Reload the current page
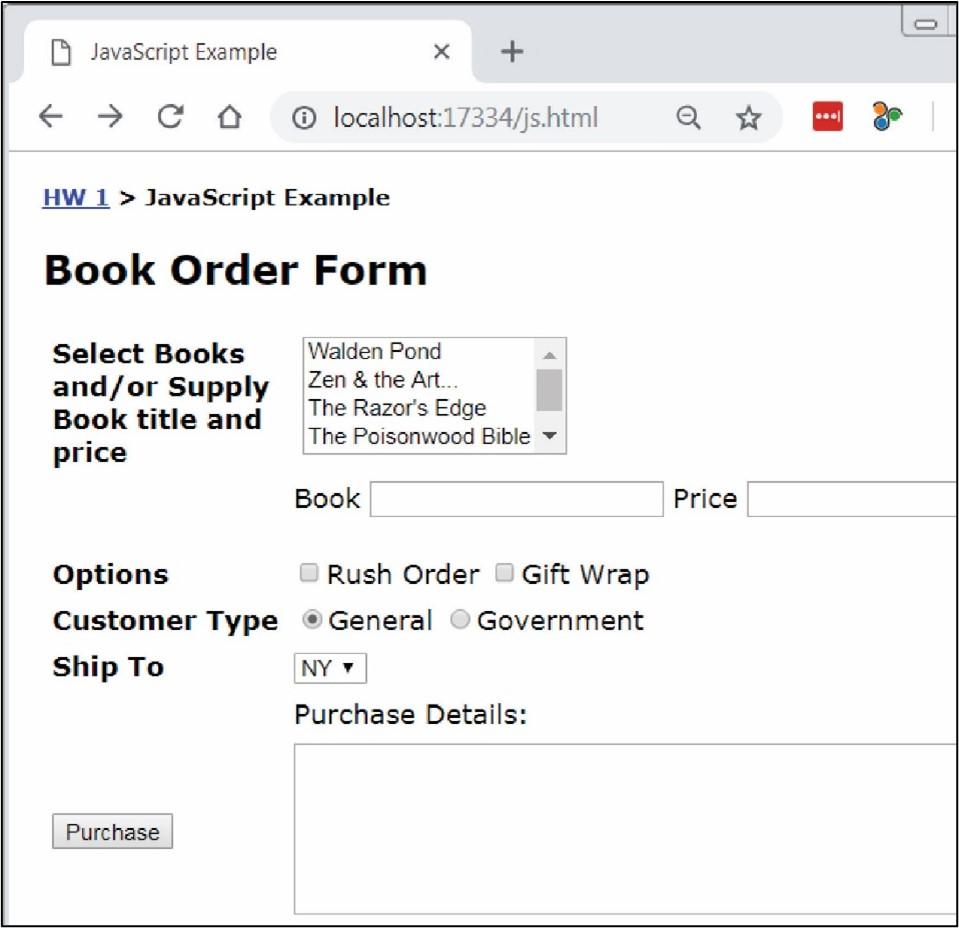This screenshot has height=928, width=959. point(170,116)
